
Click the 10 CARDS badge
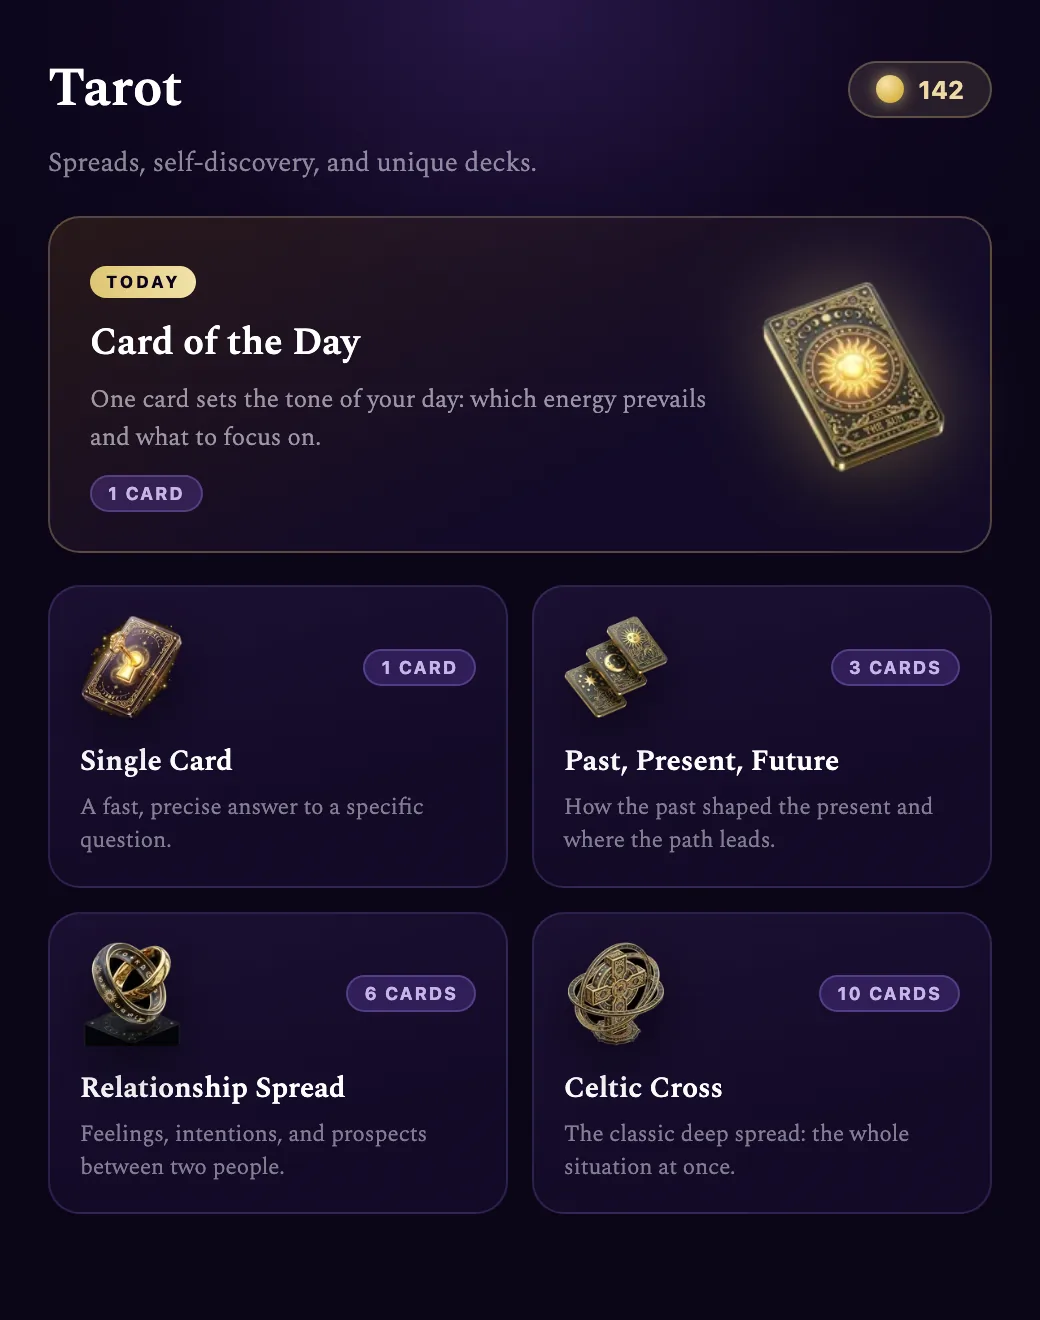pyautogui.click(x=889, y=993)
